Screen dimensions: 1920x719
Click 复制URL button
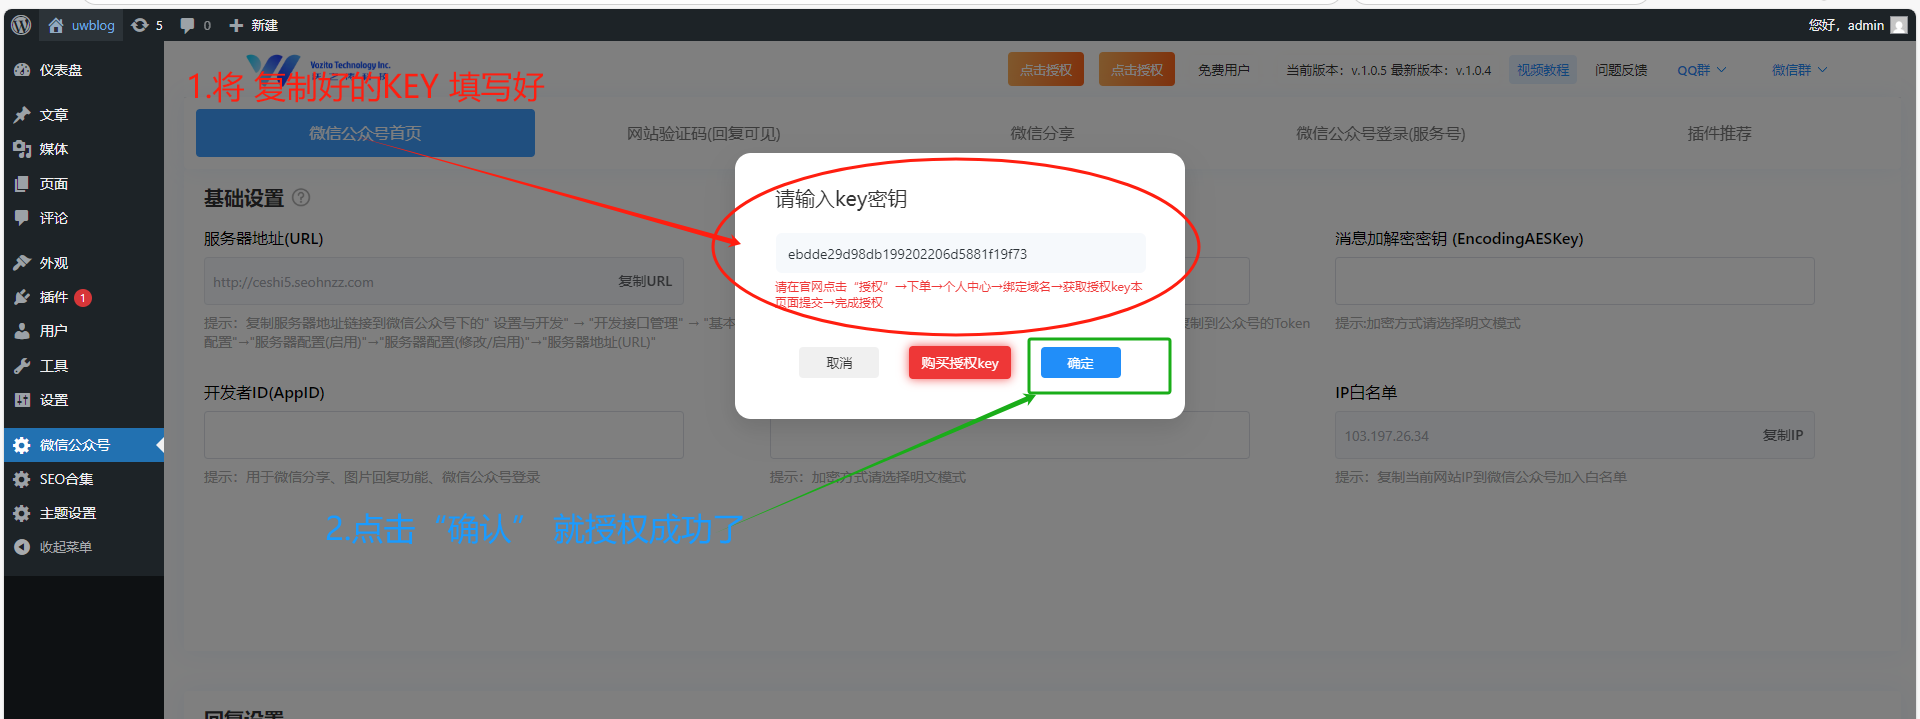pyautogui.click(x=645, y=281)
